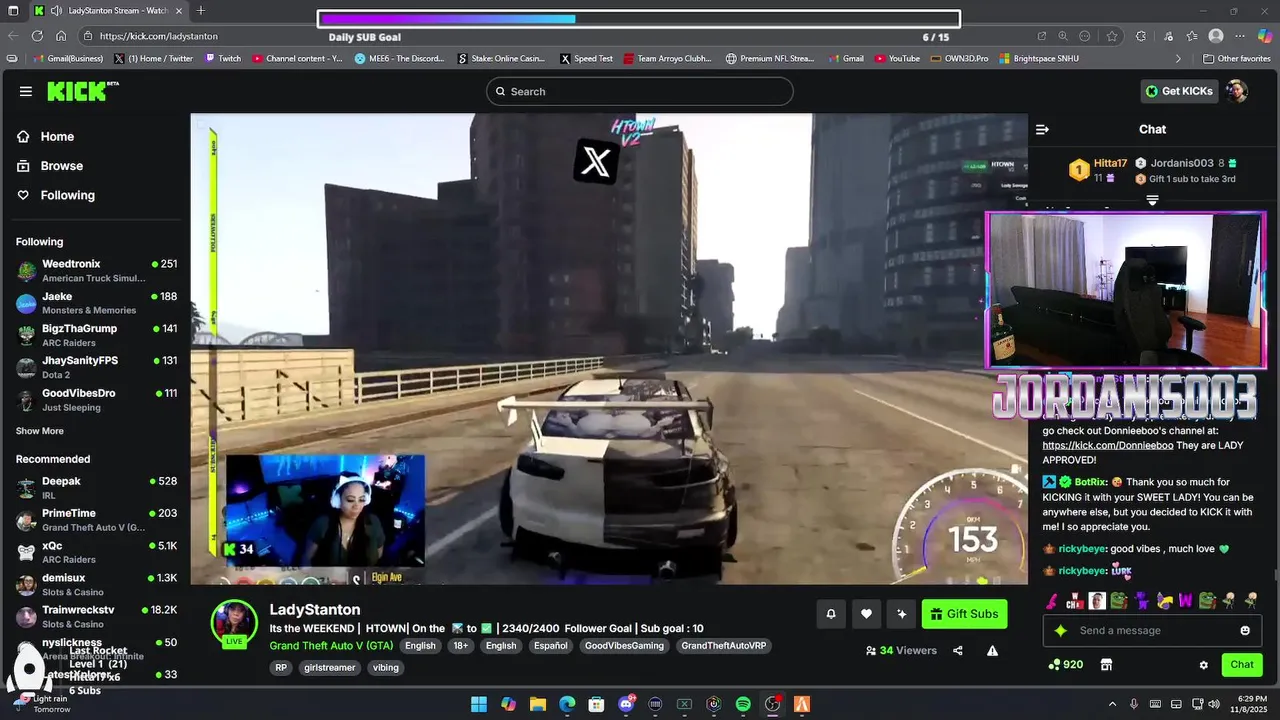Screen dimensions: 1280x720
Task: Open the YouTube bookmark
Action: point(897,59)
